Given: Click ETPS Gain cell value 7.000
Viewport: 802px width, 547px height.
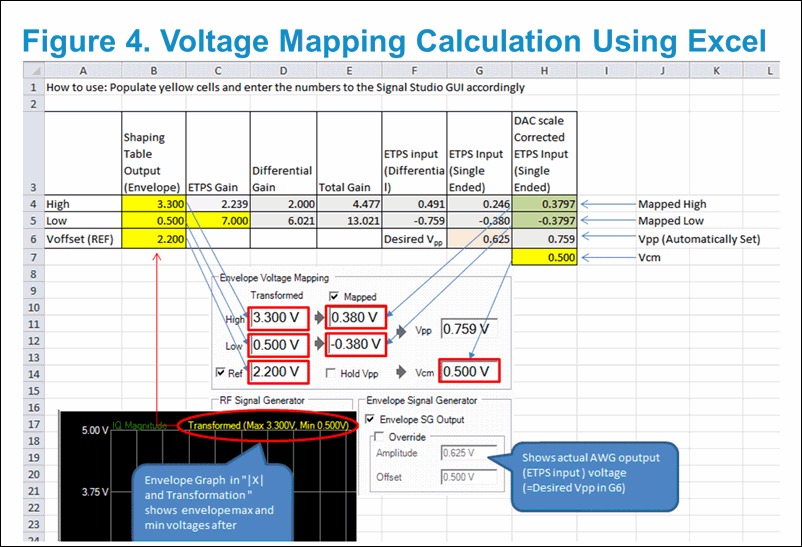Looking at the screenshot, I should pyautogui.click(x=218, y=221).
